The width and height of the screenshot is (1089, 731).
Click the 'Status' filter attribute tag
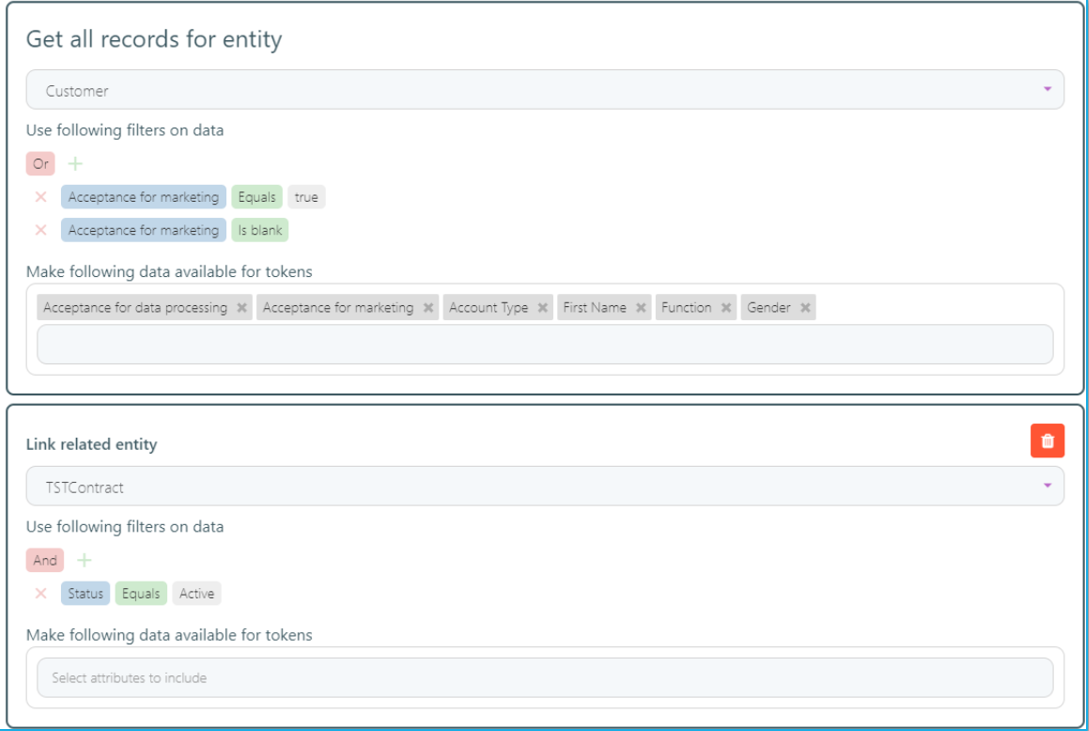(86, 594)
